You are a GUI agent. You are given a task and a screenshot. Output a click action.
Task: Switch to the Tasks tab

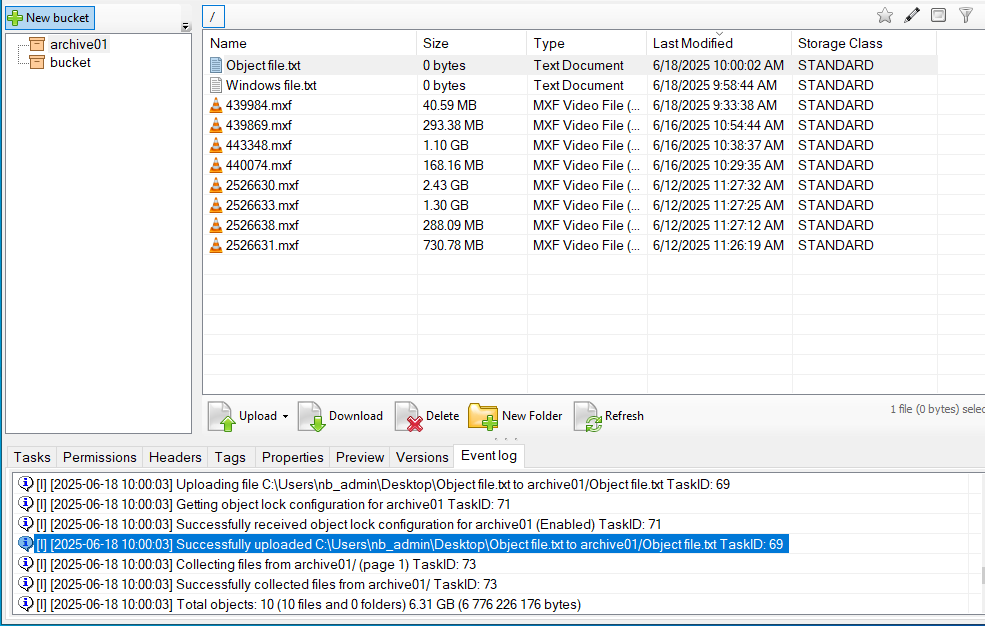click(32, 457)
